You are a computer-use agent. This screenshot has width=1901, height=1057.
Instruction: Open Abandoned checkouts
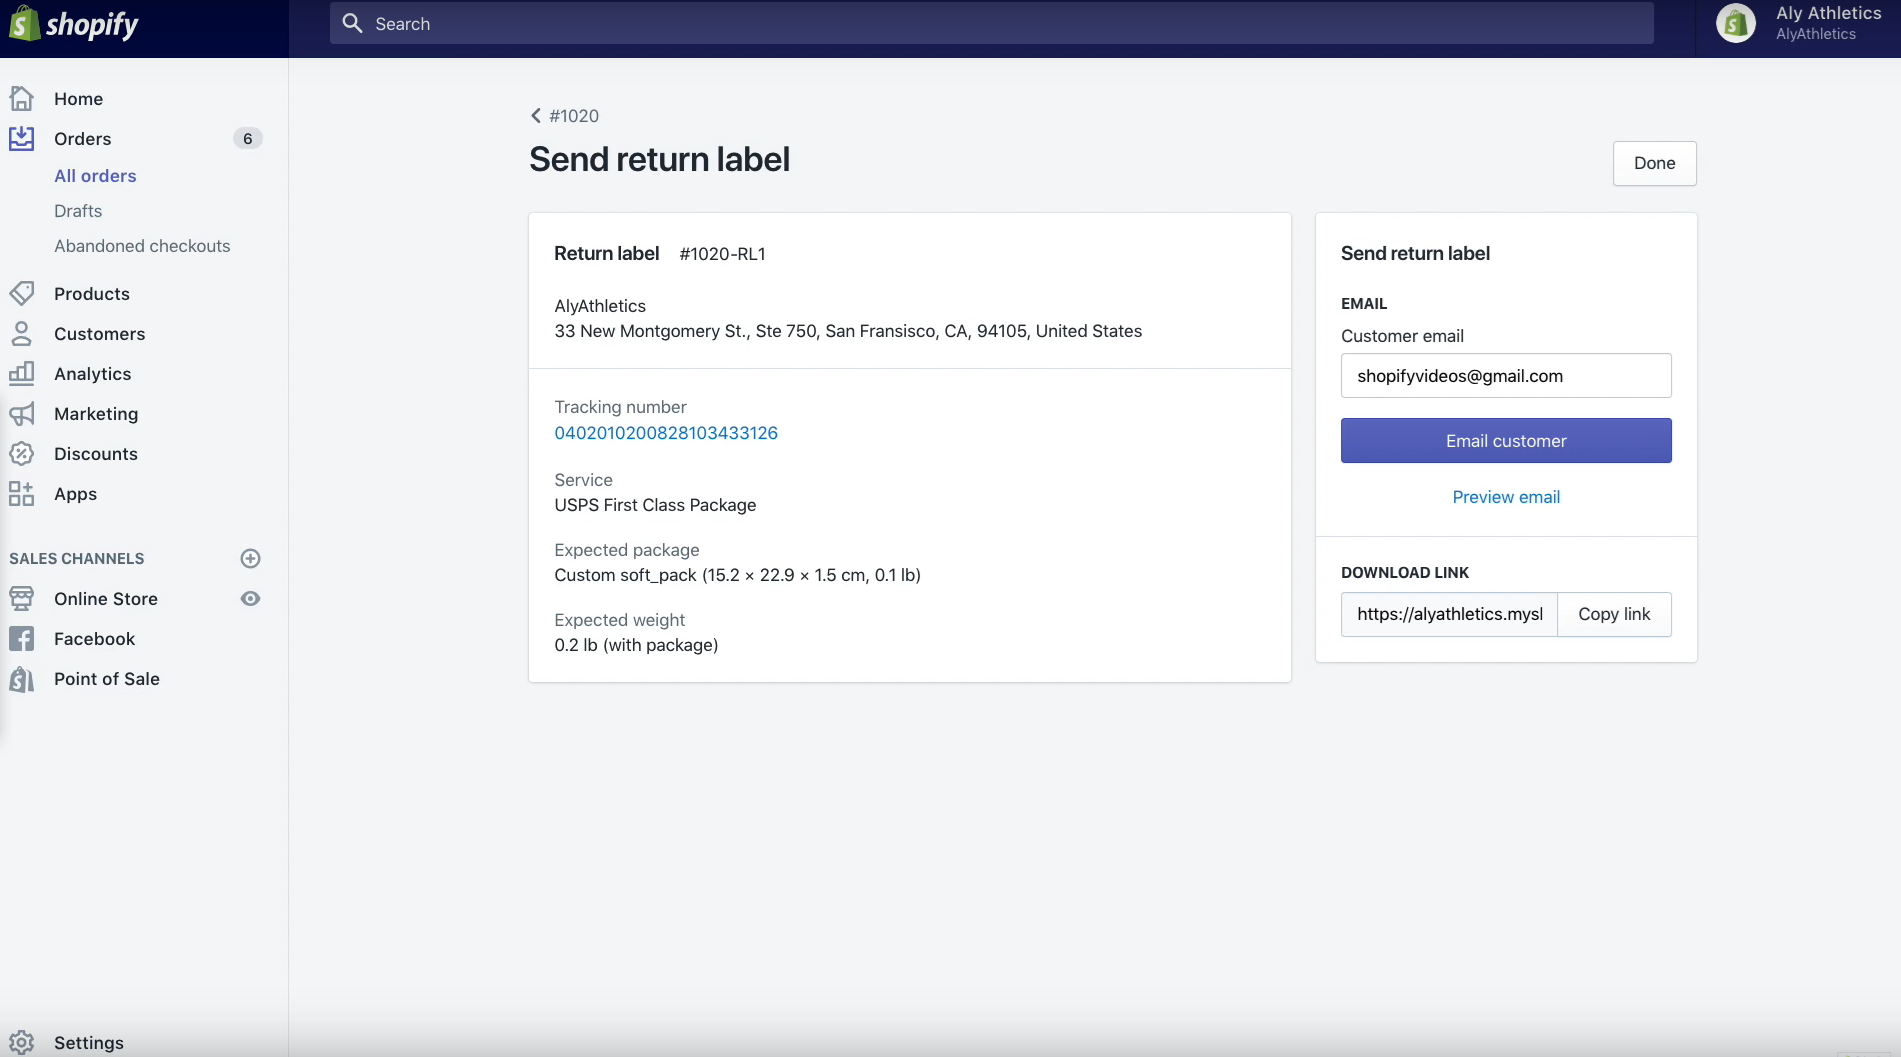point(142,245)
